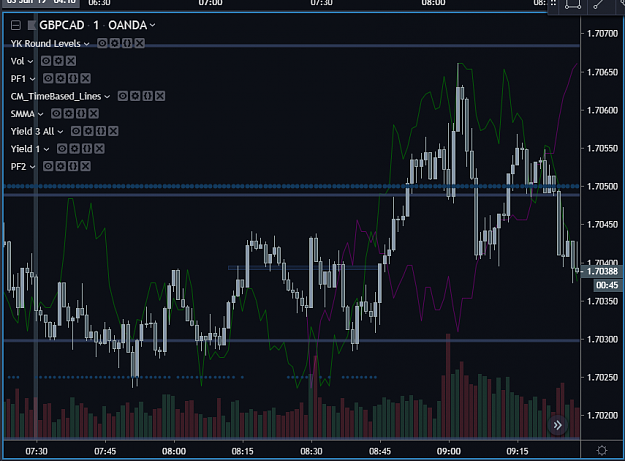Expand the PF2 dropdown chevron
This screenshot has height=461, width=625.
(x=32, y=167)
